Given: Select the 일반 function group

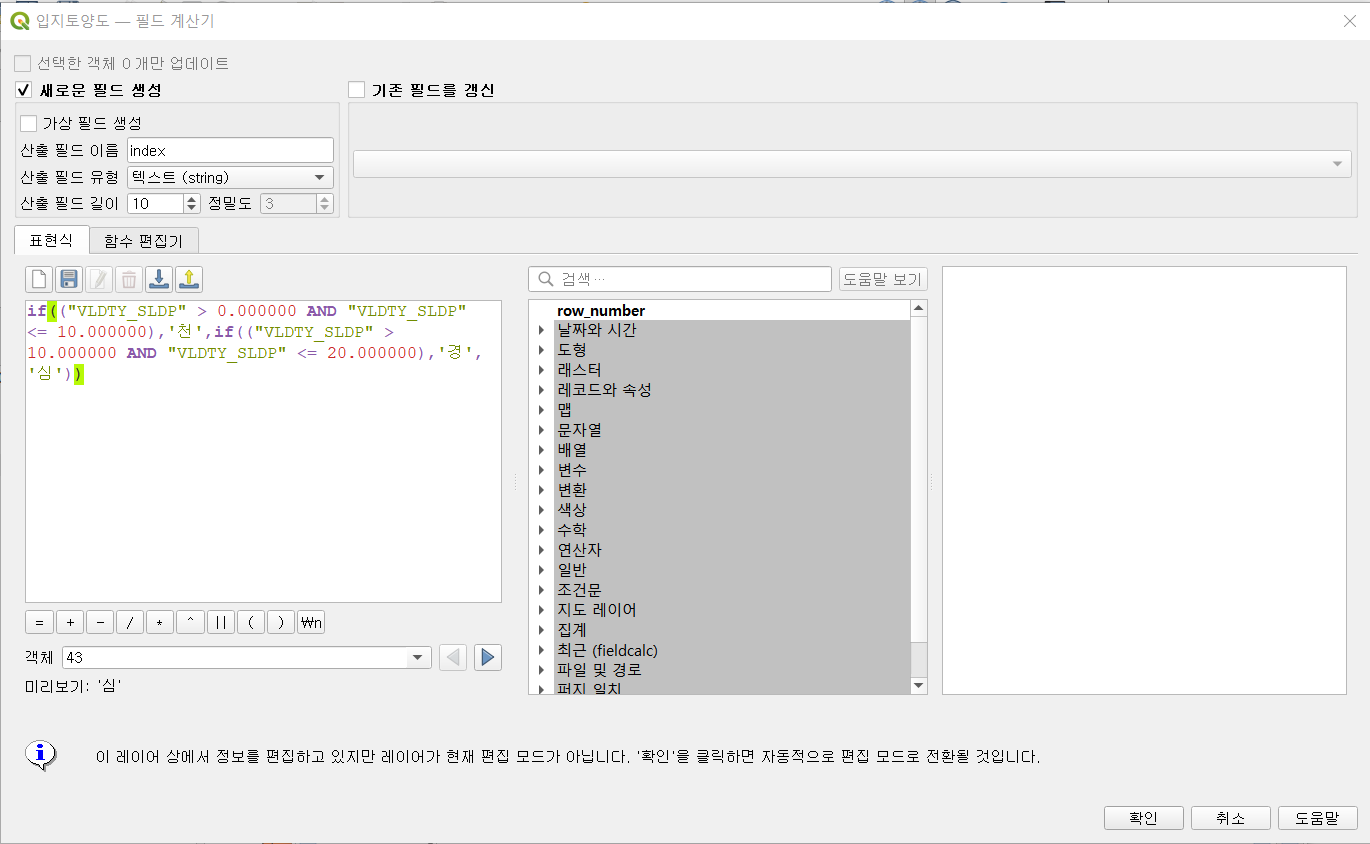Looking at the screenshot, I should pos(572,570).
